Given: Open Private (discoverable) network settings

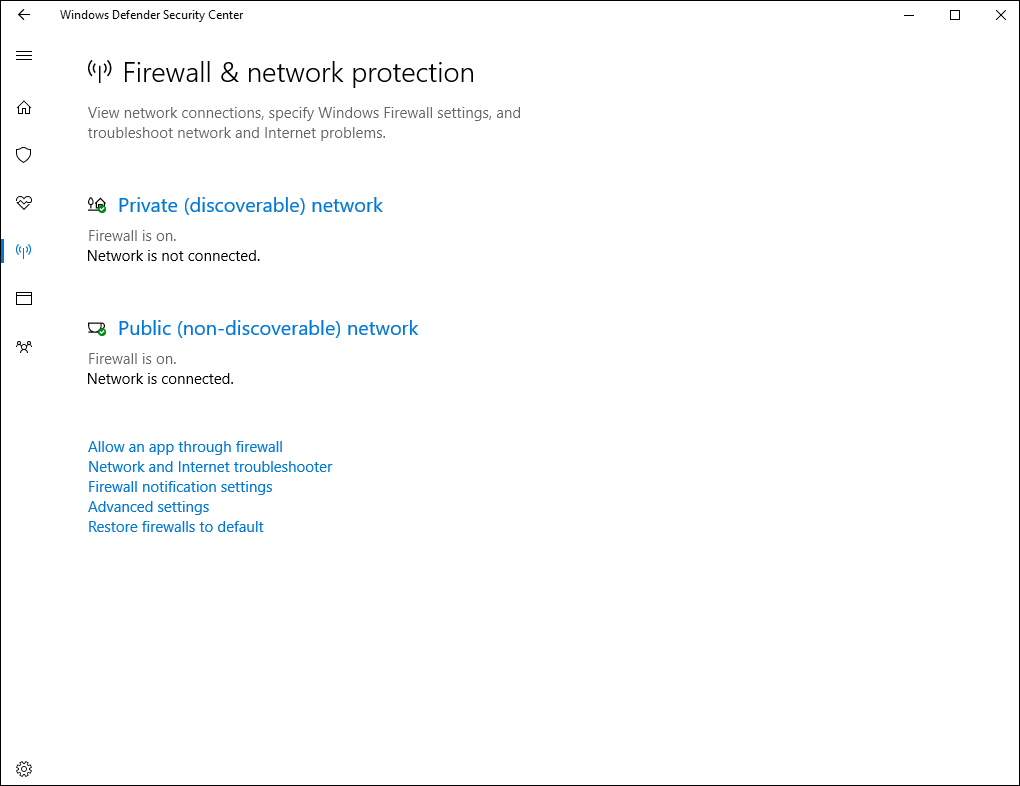Looking at the screenshot, I should (x=250, y=205).
